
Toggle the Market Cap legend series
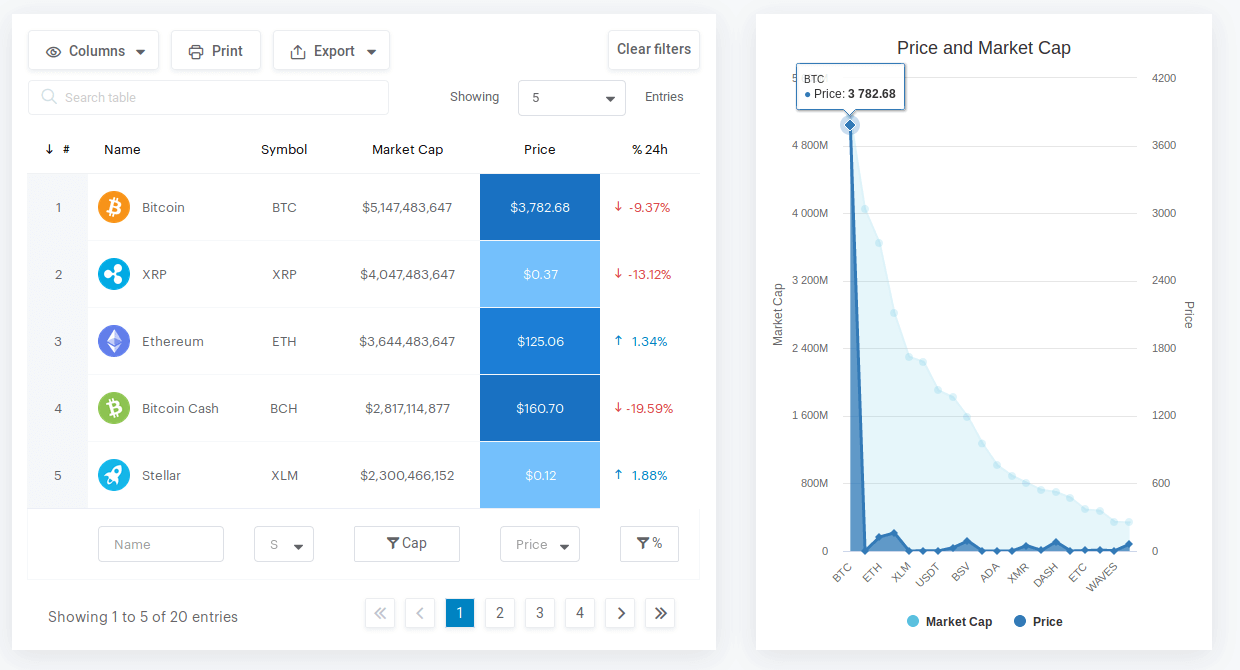pyautogui.click(x=949, y=621)
